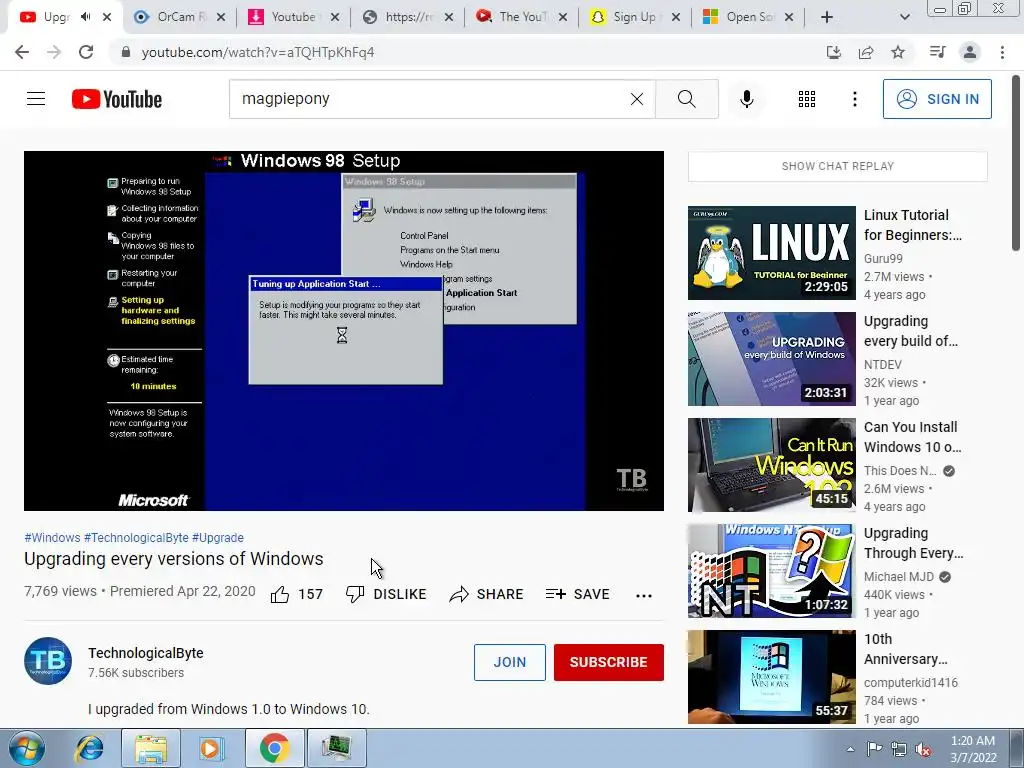1024x768 pixels.
Task: Click the red SUBSCRIBE button
Action: [609, 662]
